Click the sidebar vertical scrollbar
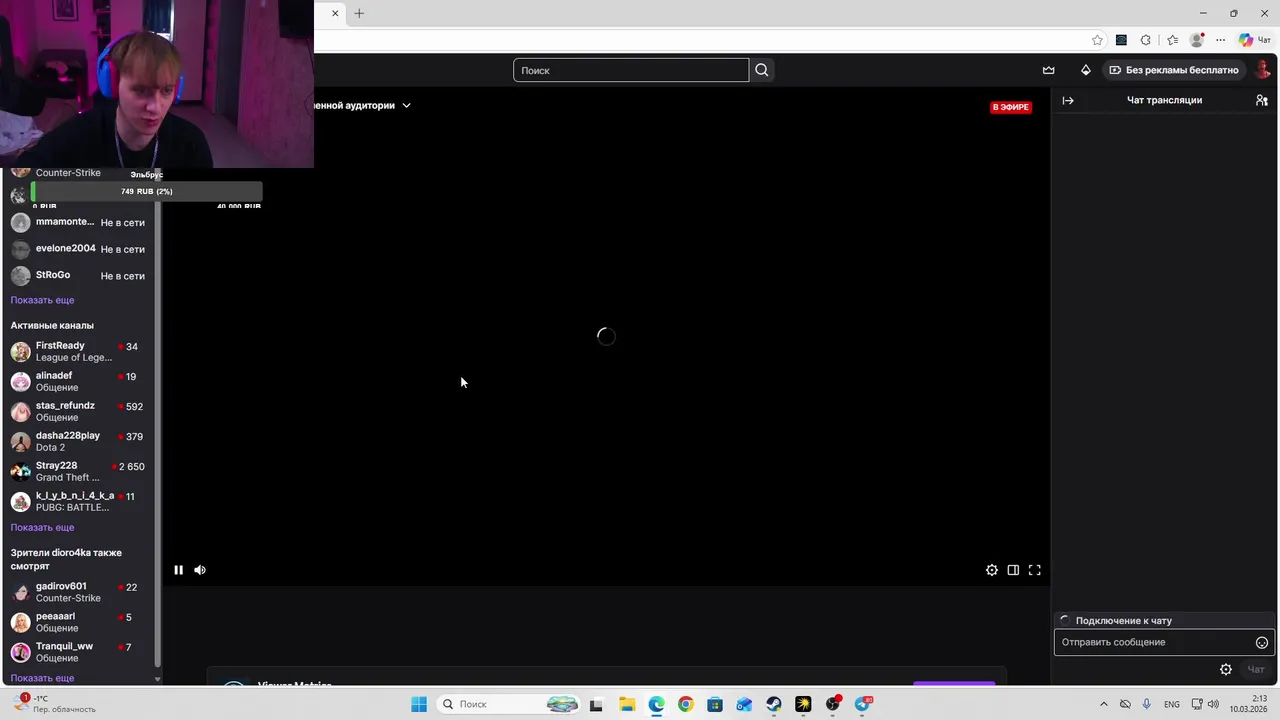Image resolution: width=1280 pixels, height=720 pixels. pyautogui.click(x=157, y=420)
